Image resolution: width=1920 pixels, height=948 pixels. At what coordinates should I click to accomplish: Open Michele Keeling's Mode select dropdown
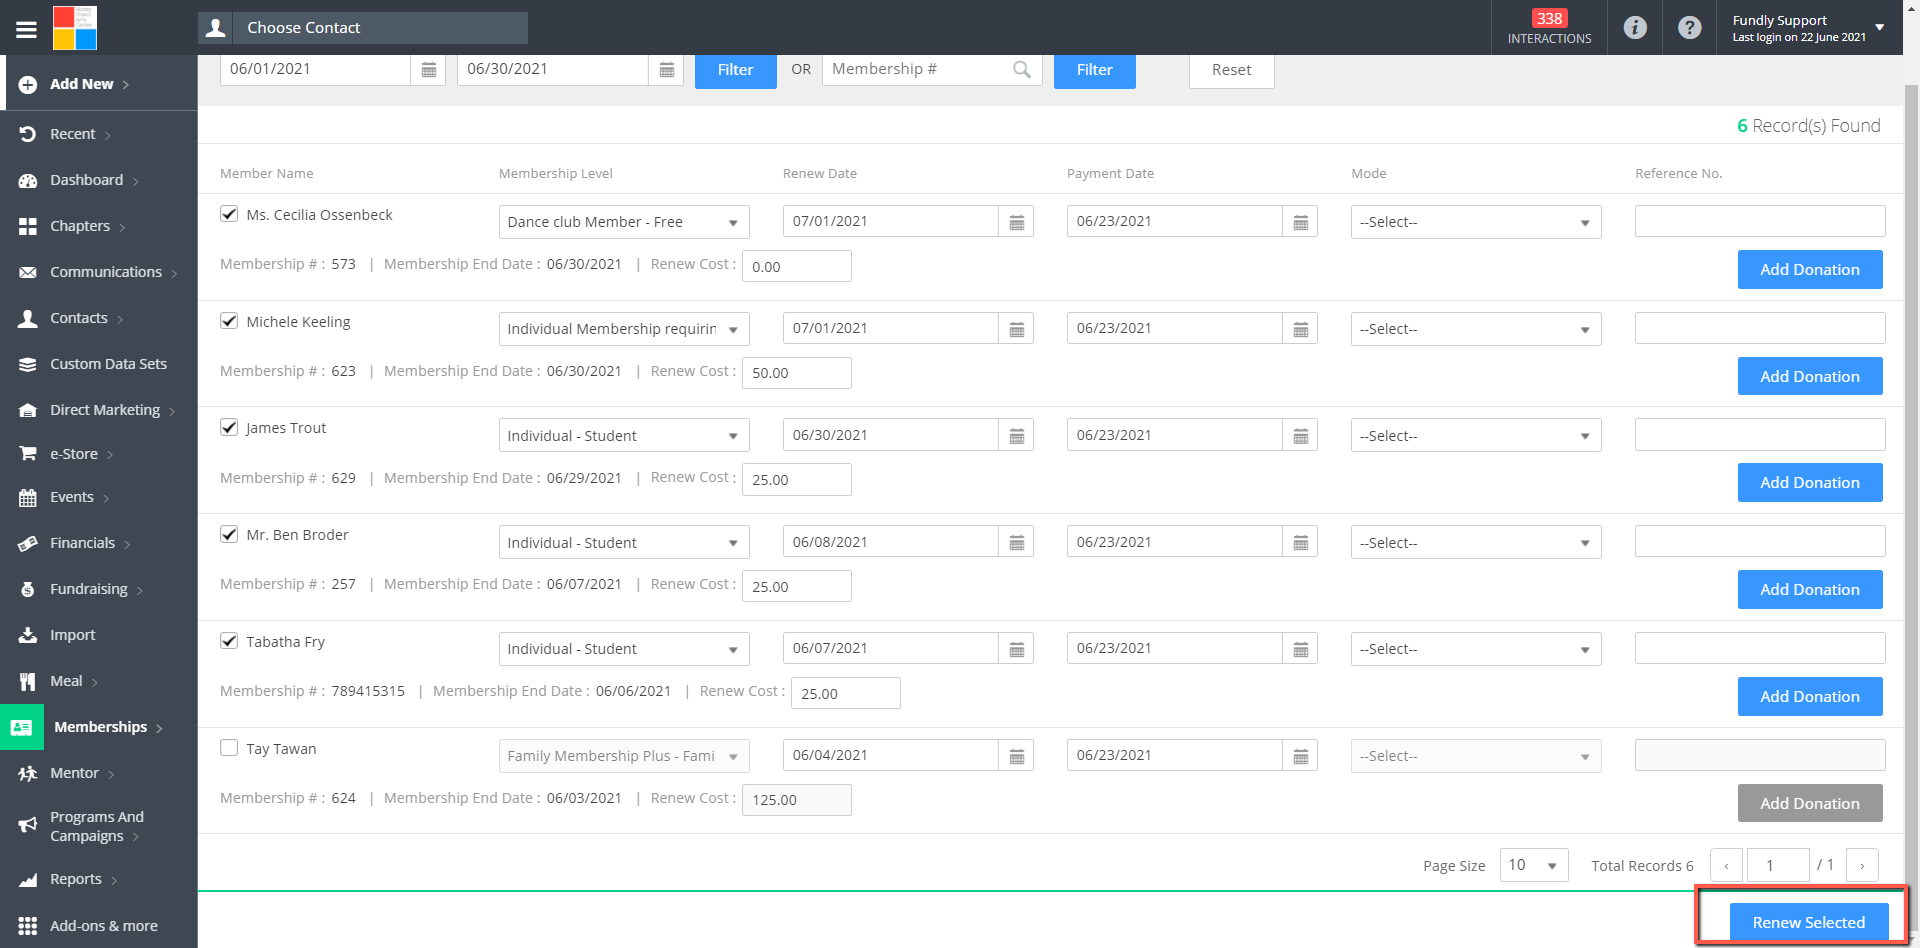pyautogui.click(x=1476, y=329)
